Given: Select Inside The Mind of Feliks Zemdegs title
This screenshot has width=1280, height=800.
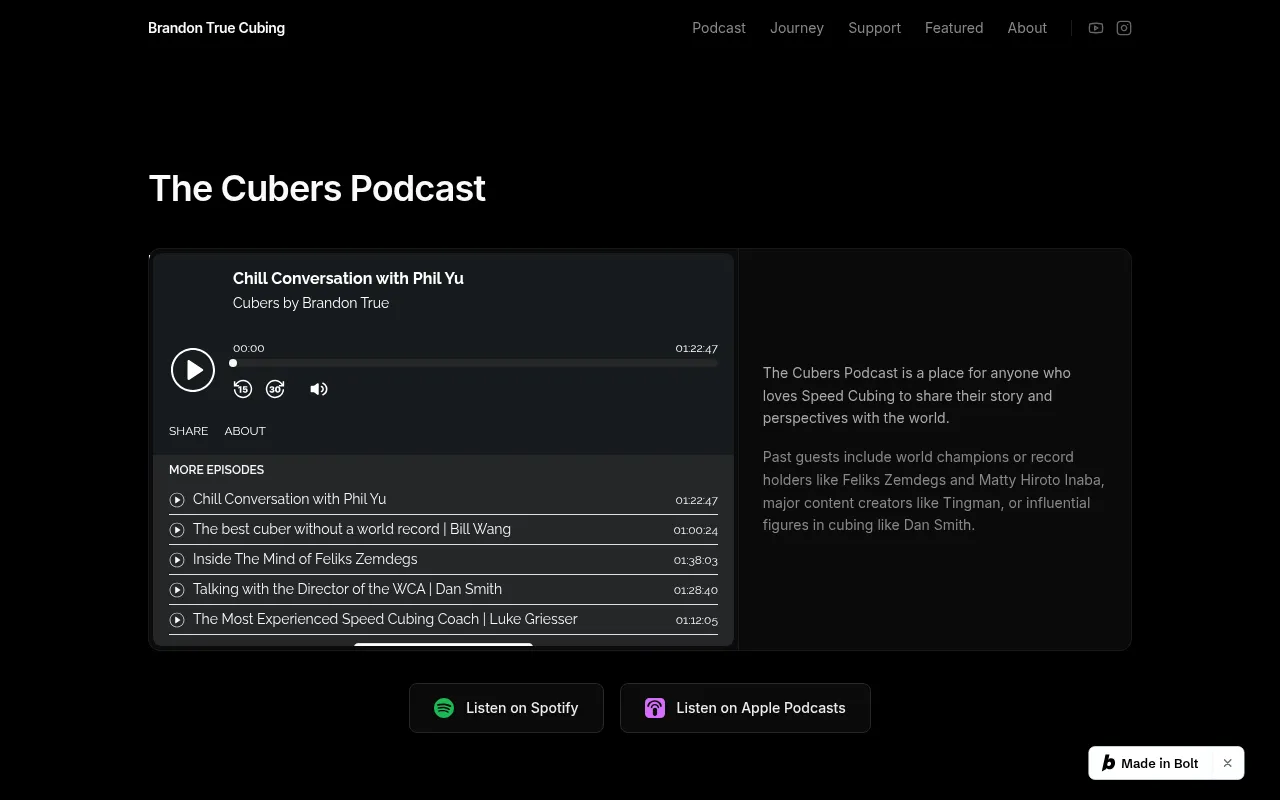Looking at the screenshot, I should tap(305, 559).
